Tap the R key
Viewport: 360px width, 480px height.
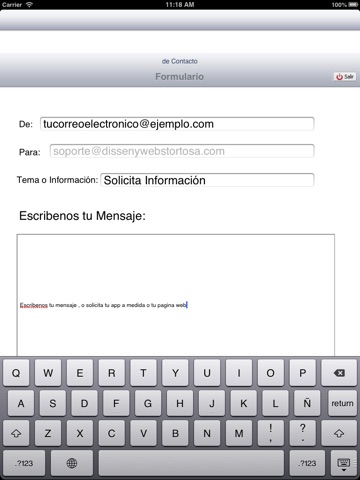tap(112, 373)
